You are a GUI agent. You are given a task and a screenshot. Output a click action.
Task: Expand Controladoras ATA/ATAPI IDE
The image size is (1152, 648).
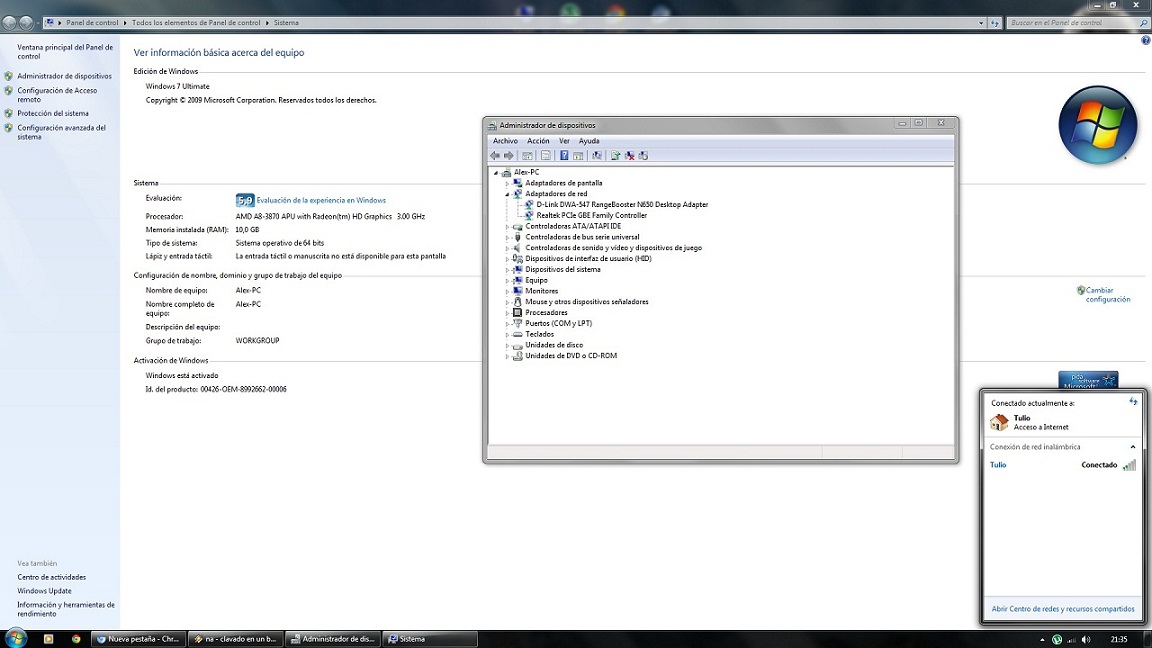[507, 227]
